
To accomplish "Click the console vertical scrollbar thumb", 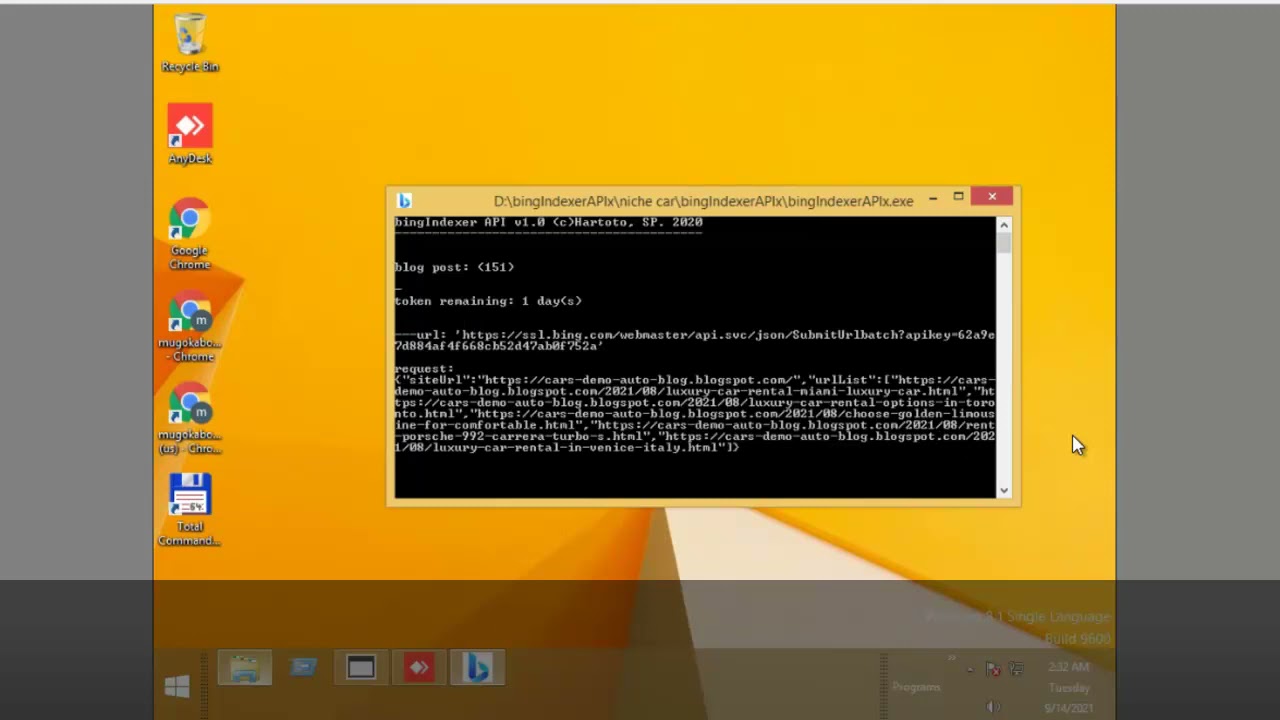I will [x=1004, y=244].
